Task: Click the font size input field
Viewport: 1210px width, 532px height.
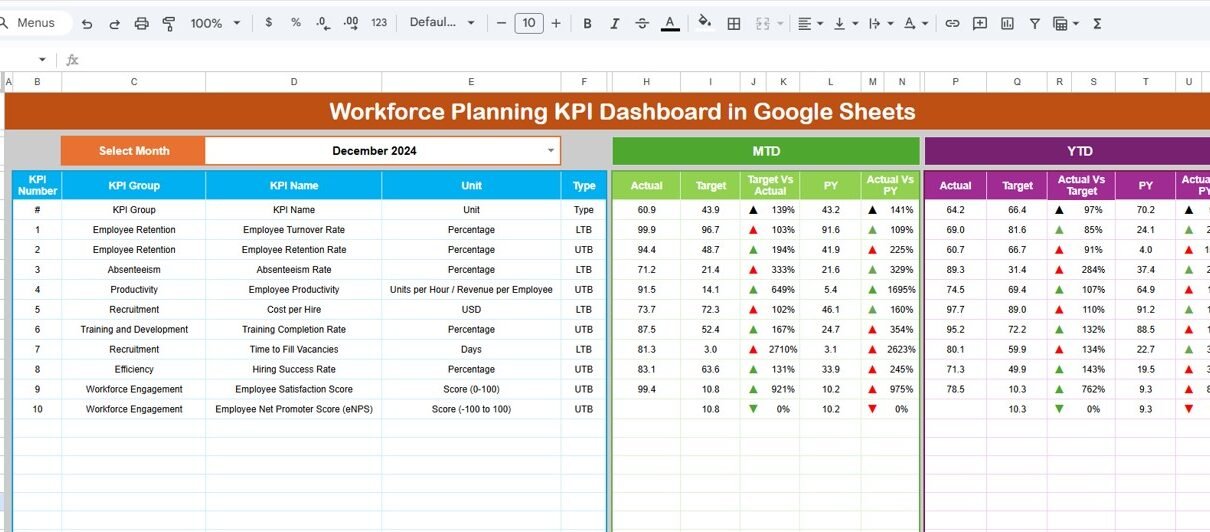Action: pyautogui.click(x=529, y=23)
